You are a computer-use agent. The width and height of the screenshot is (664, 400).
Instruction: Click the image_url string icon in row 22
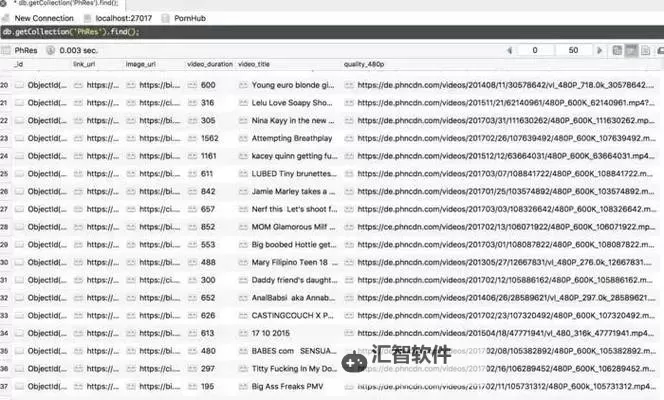[x=131, y=121]
